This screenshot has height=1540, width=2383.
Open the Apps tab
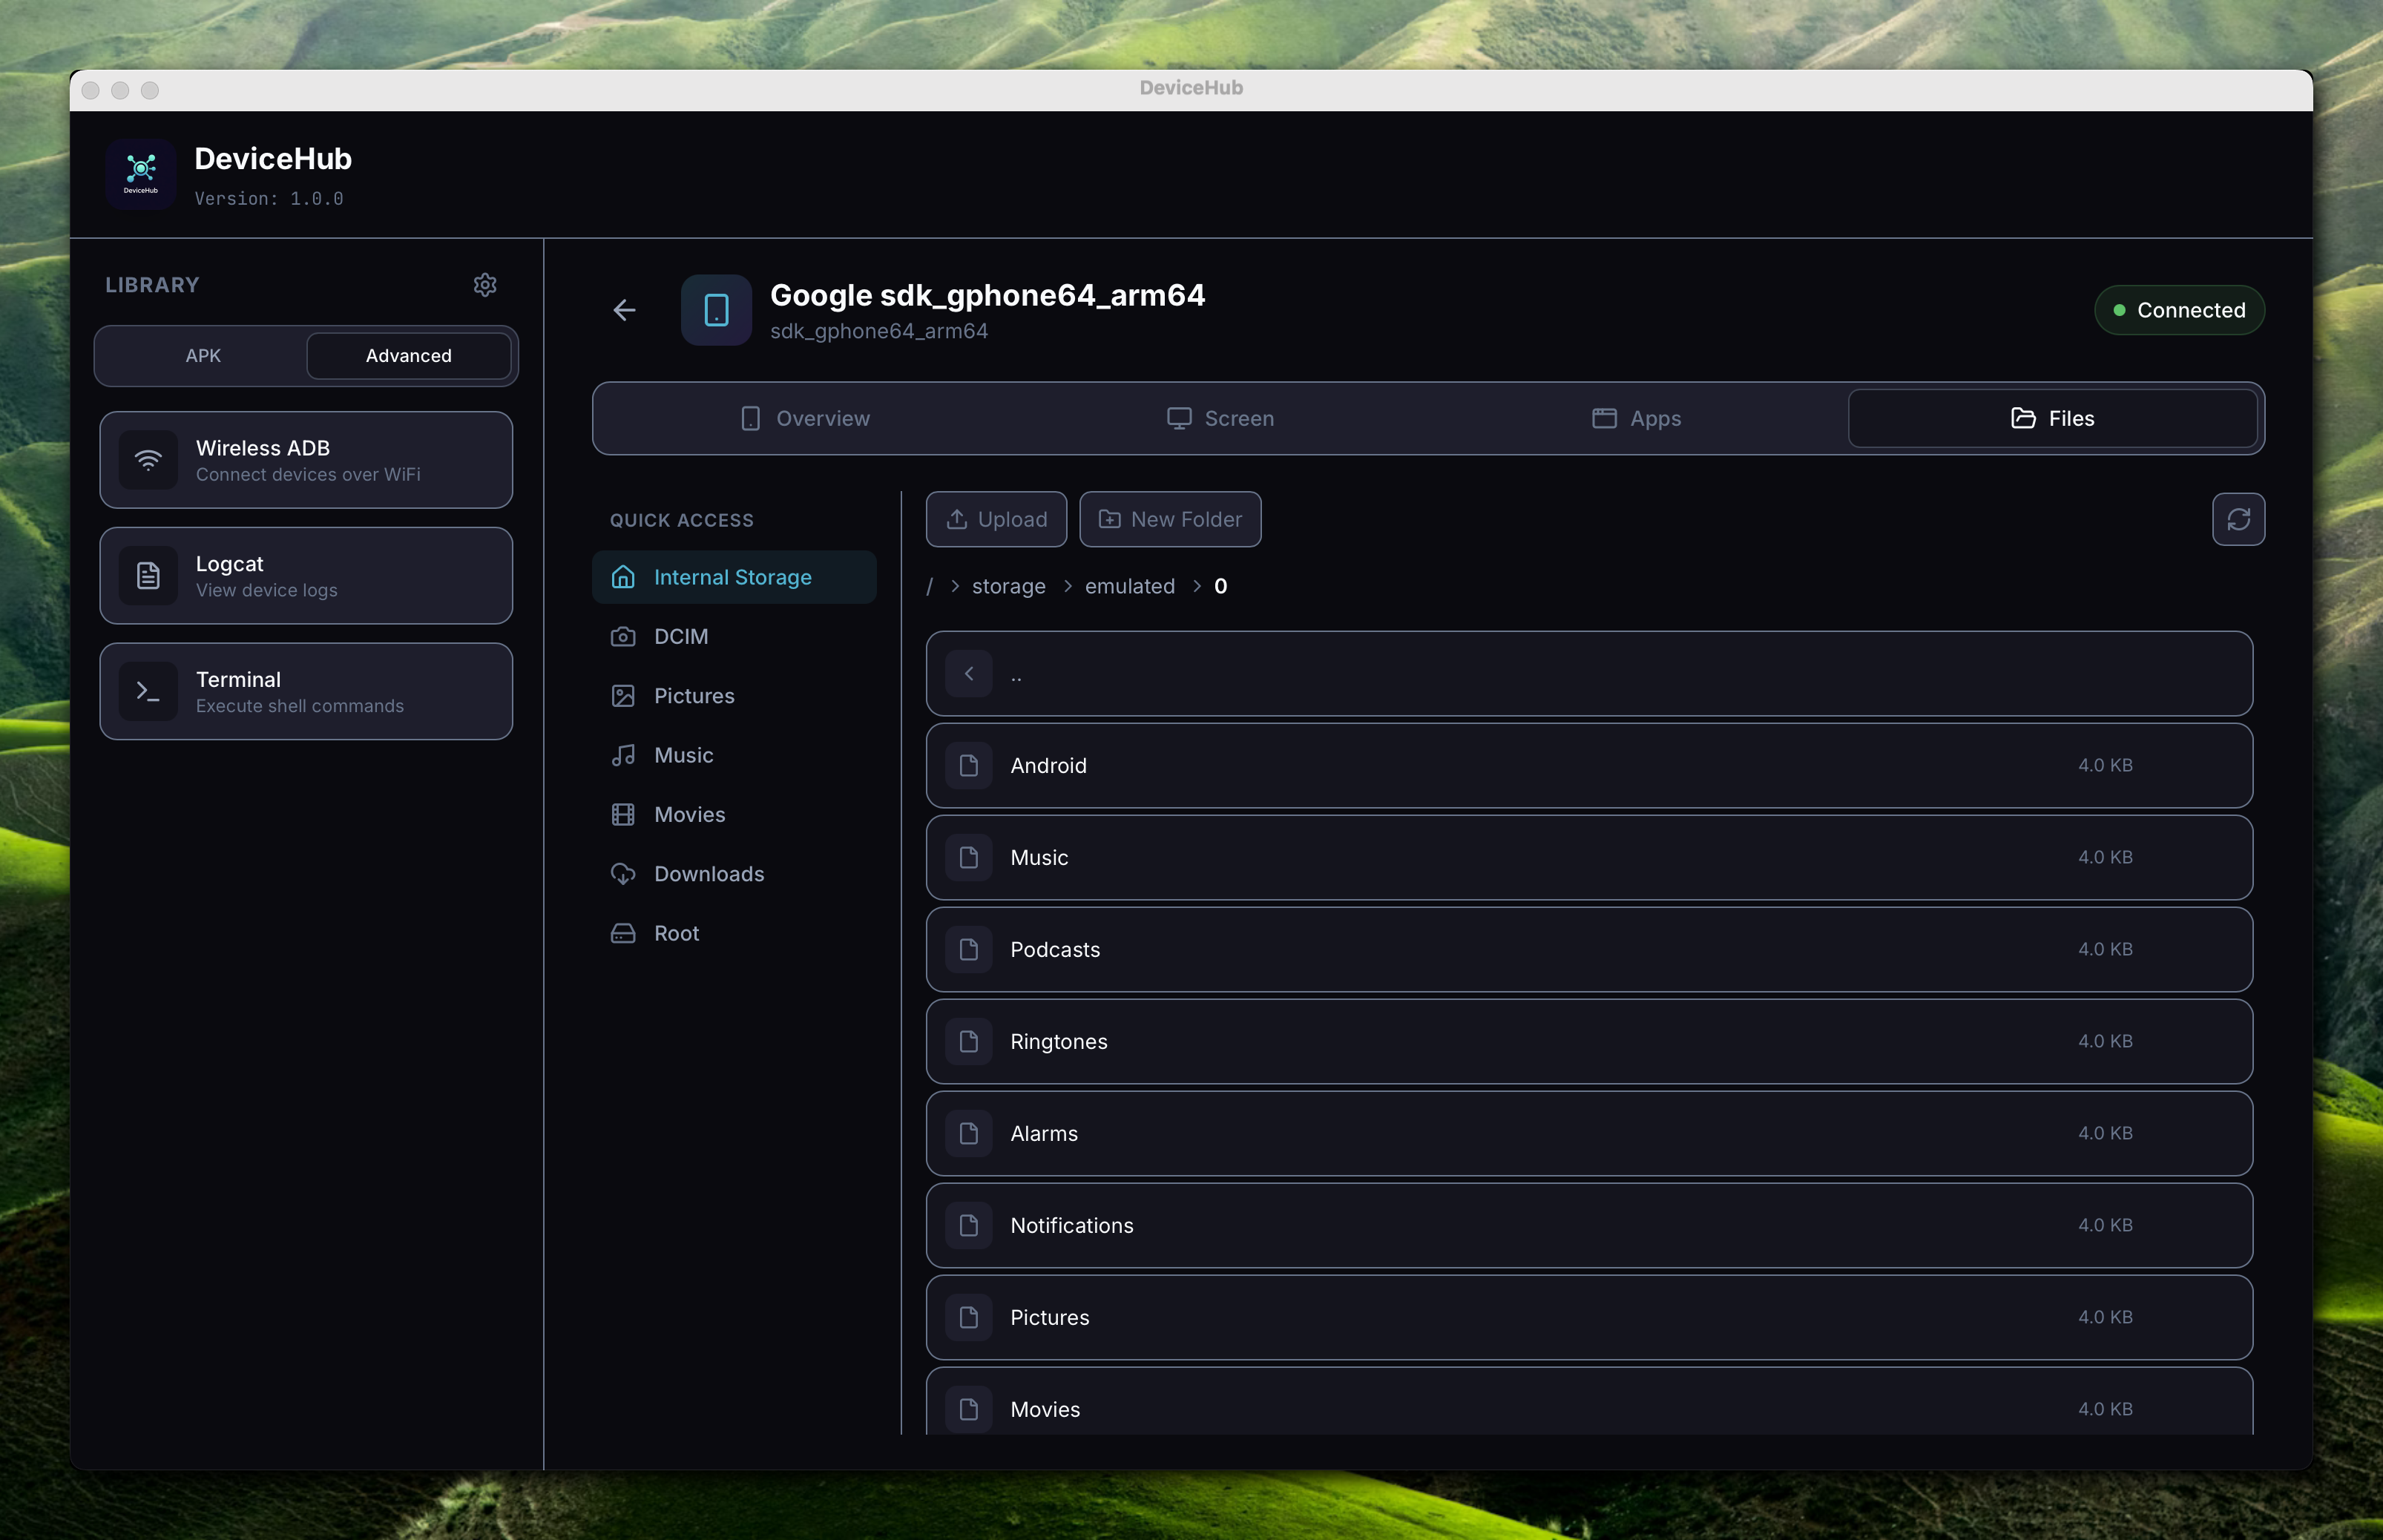tap(1636, 418)
